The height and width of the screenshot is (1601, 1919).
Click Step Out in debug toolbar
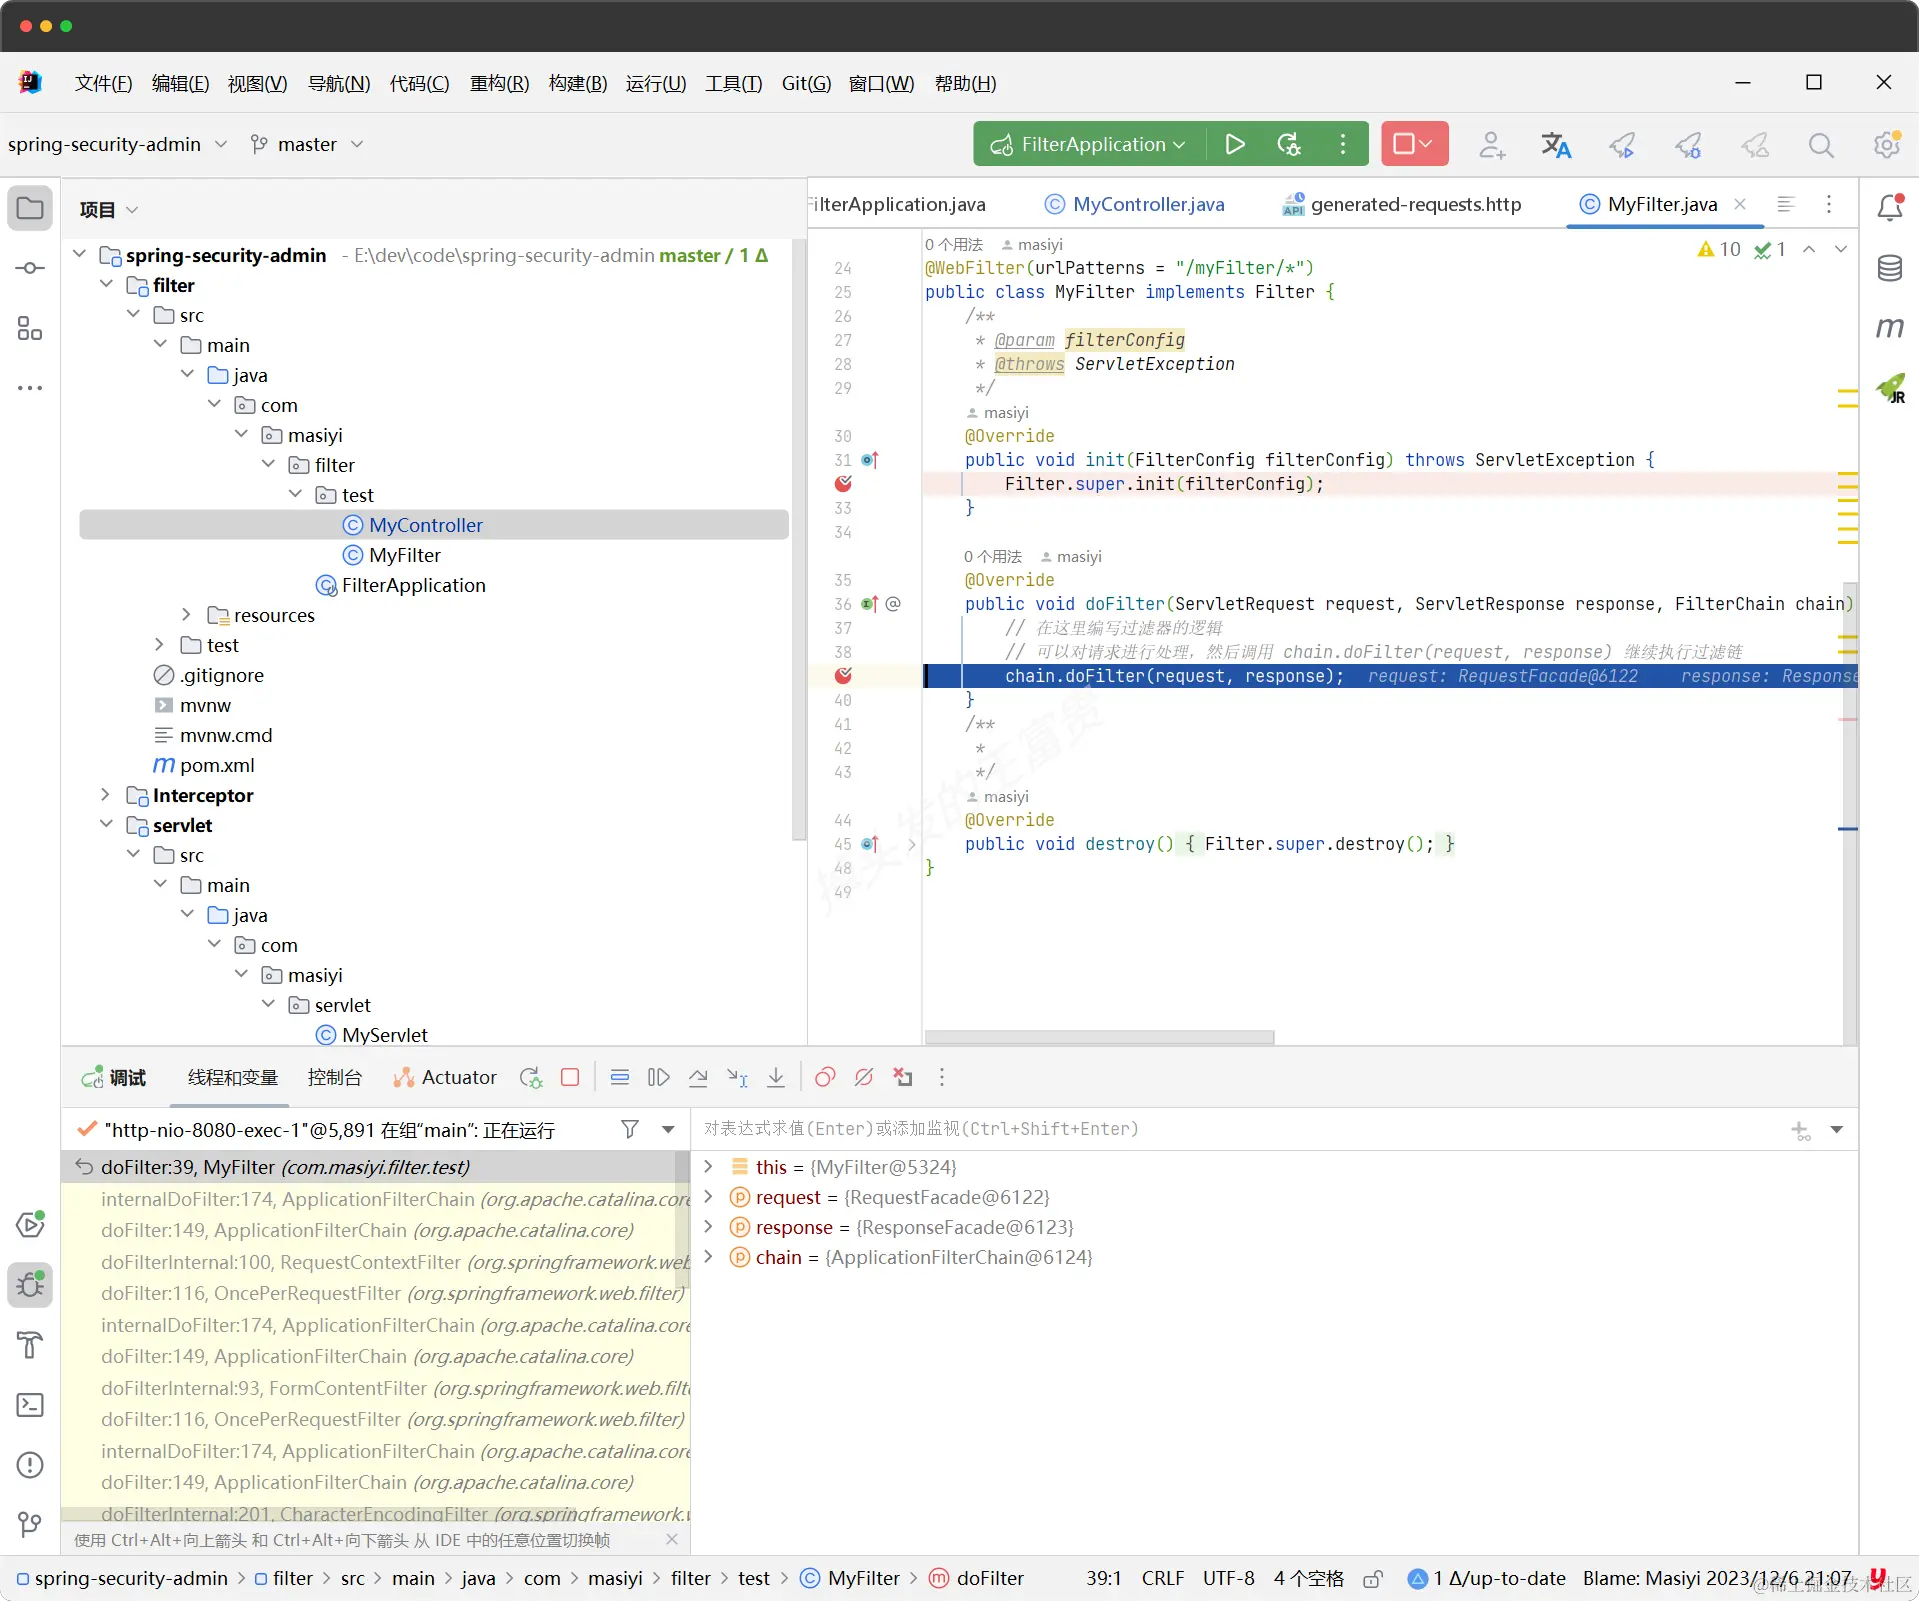click(776, 1077)
